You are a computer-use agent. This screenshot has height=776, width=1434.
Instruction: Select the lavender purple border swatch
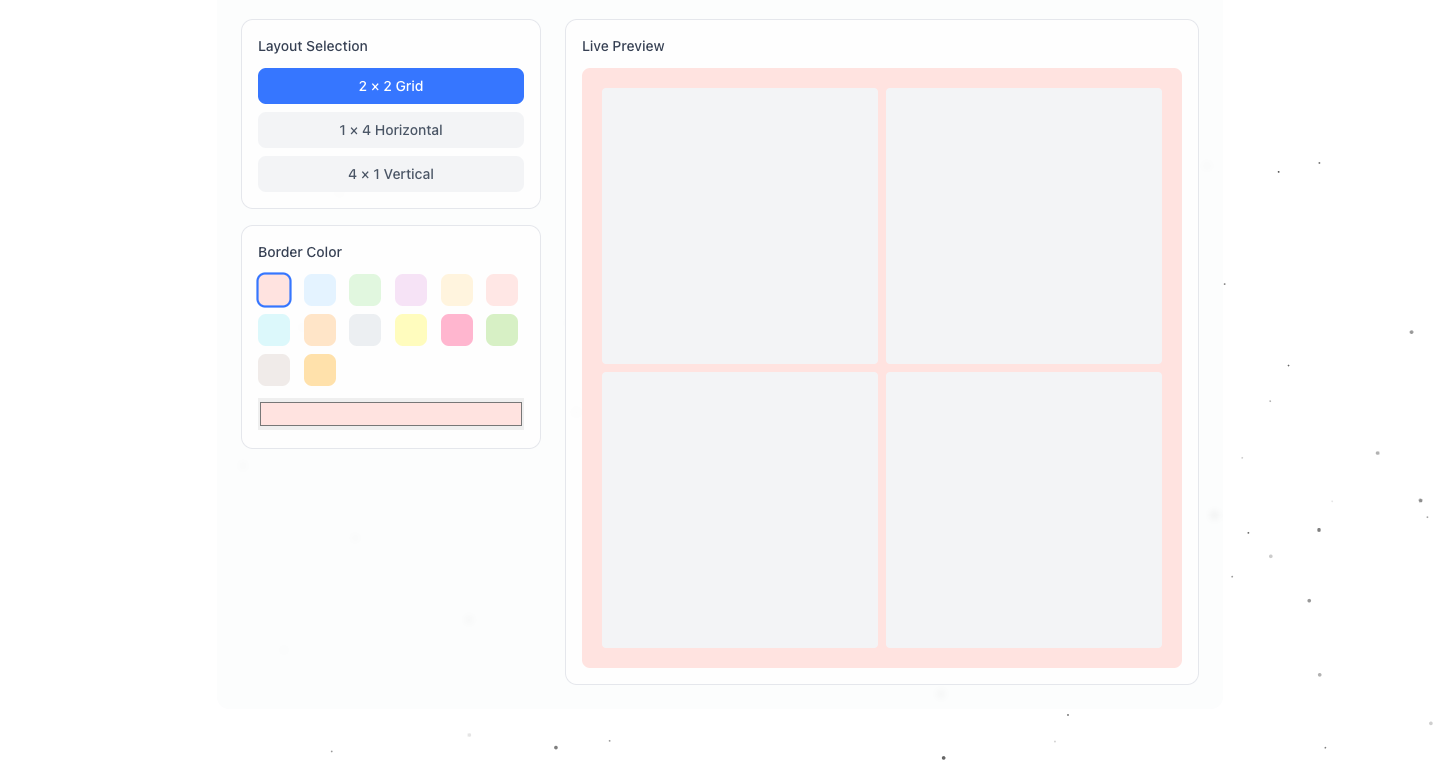tap(411, 290)
